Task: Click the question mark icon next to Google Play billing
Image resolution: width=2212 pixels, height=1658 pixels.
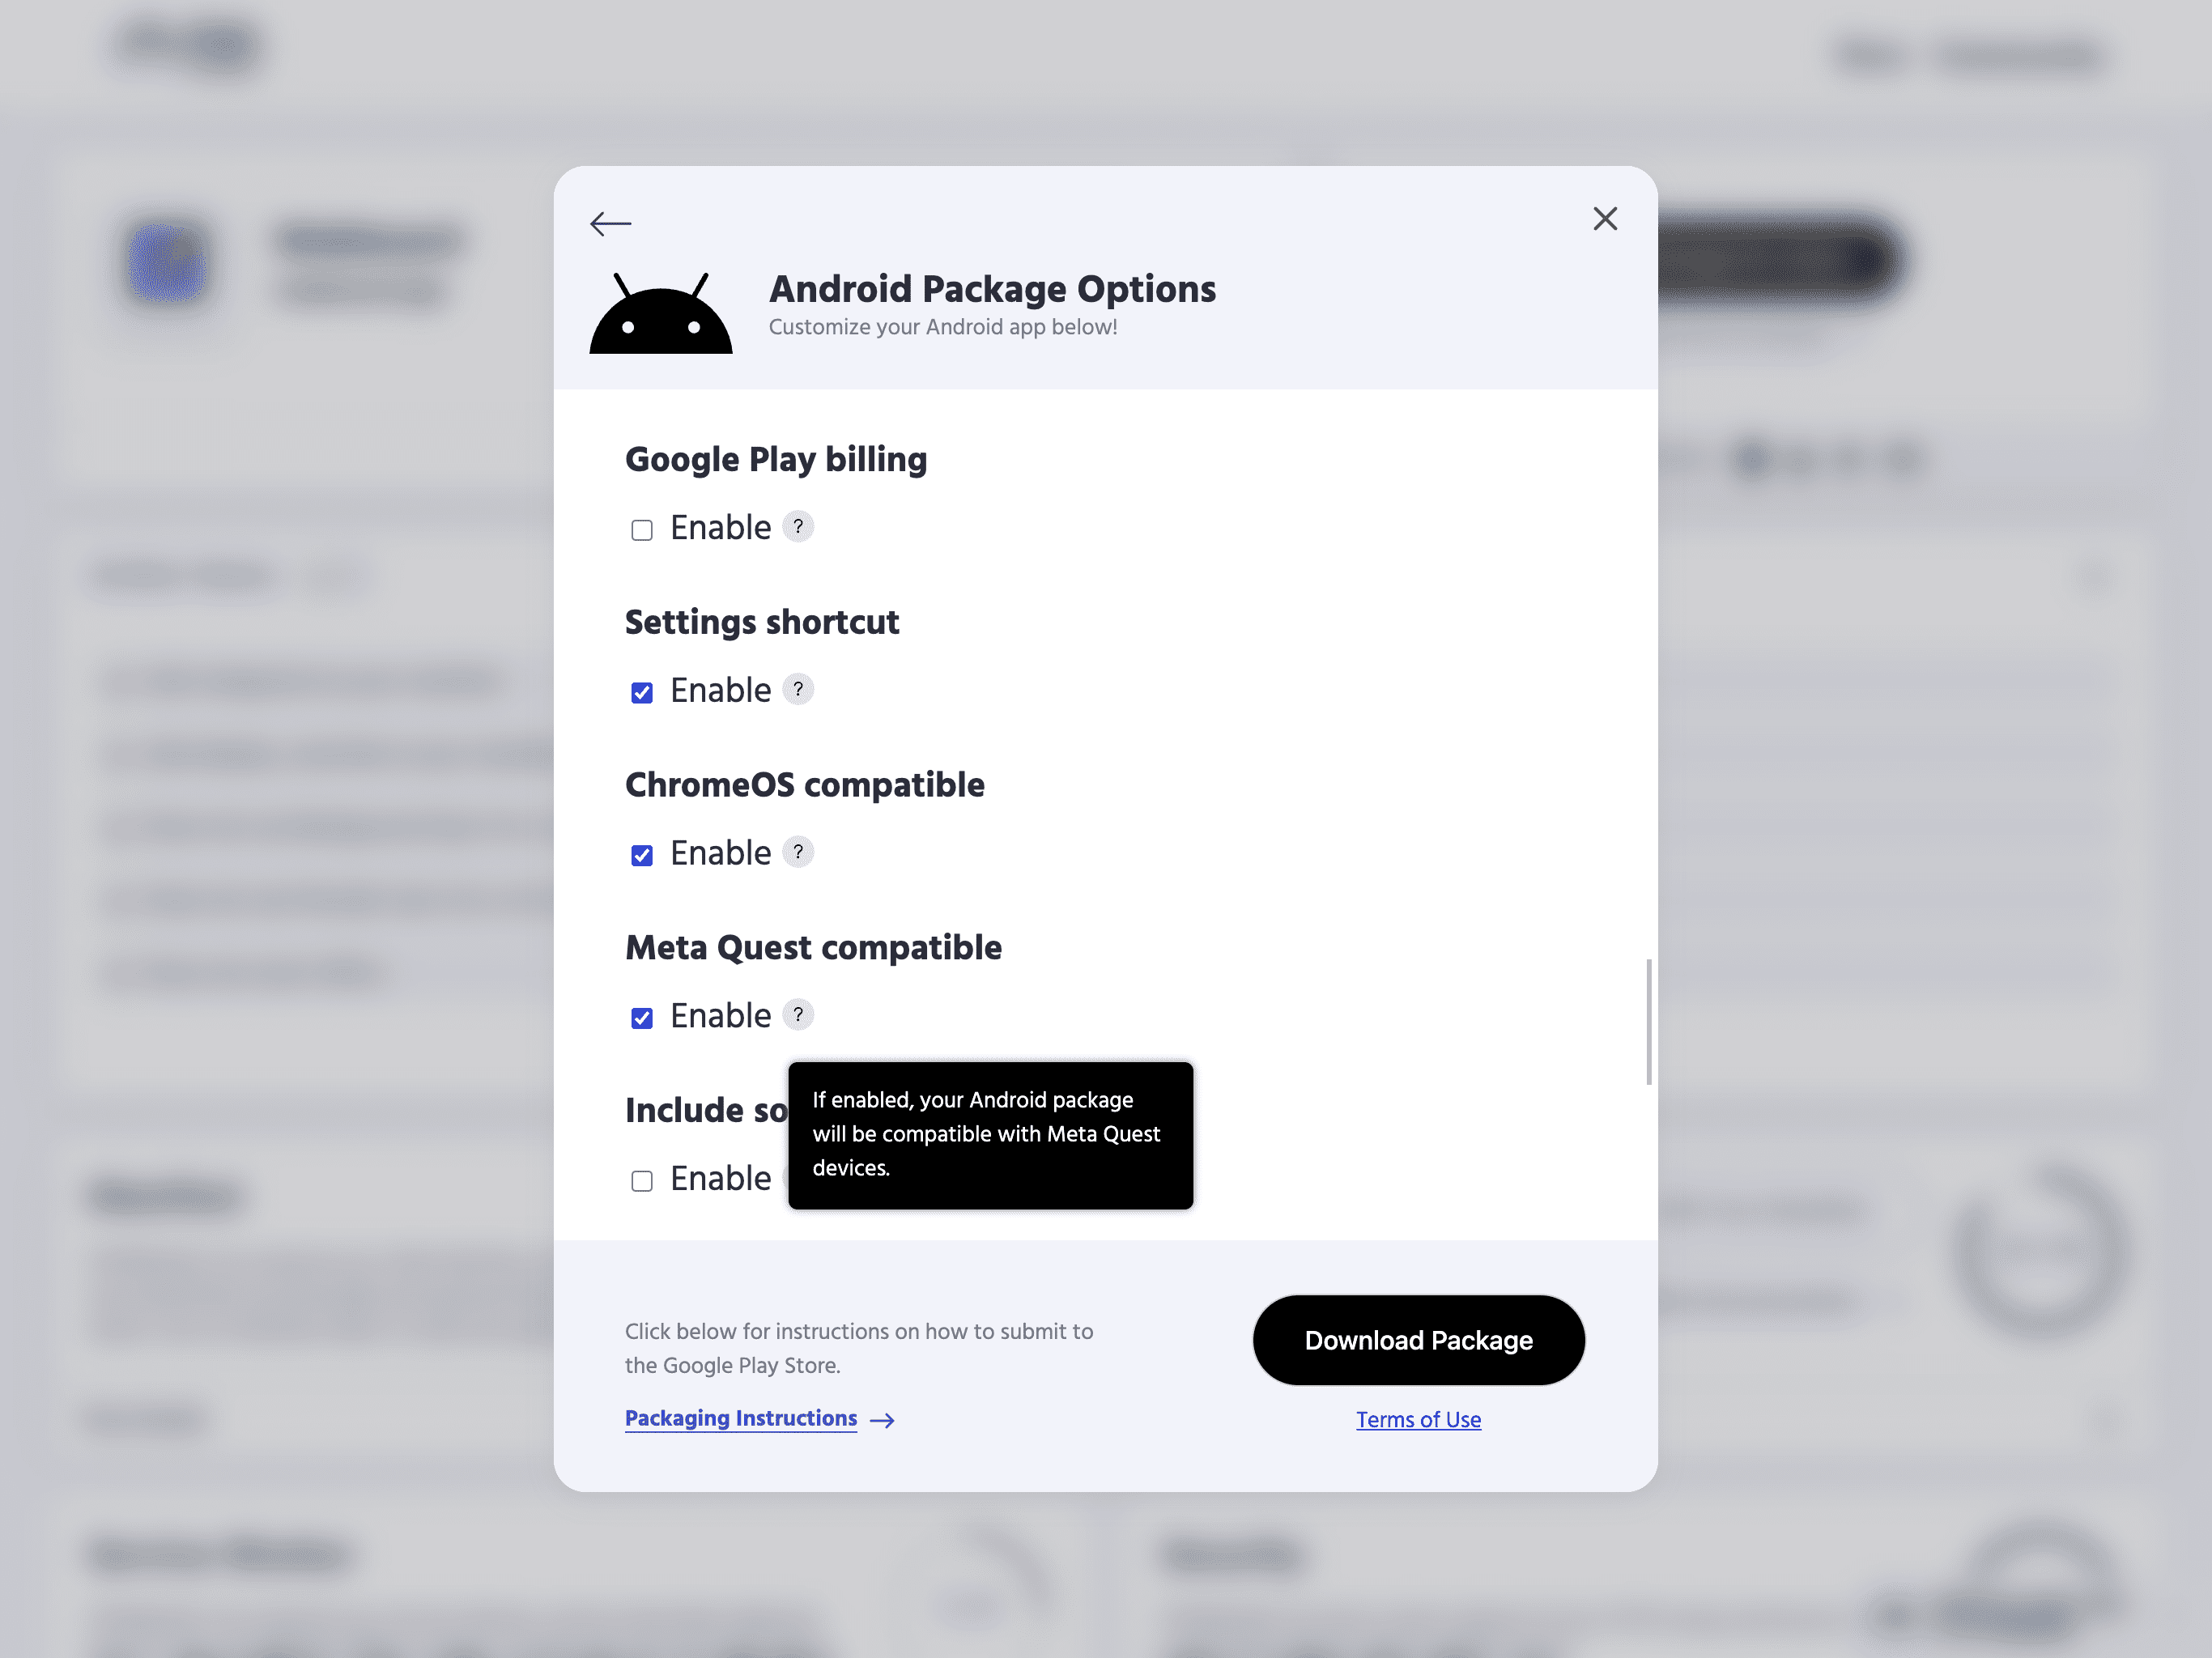Action: [x=796, y=526]
